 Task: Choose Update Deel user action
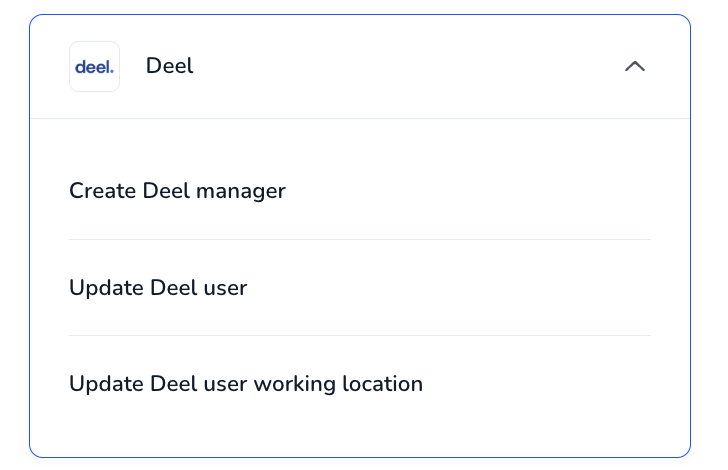click(x=158, y=287)
